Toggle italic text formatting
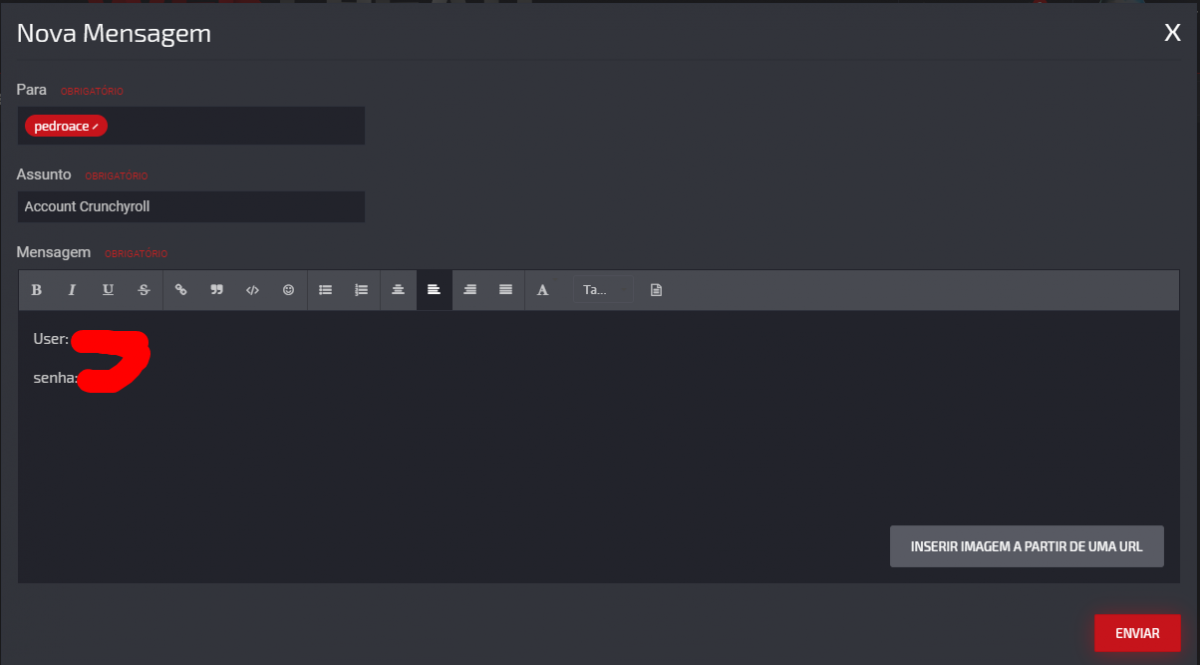Image resolution: width=1200 pixels, height=665 pixels. point(72,290)
